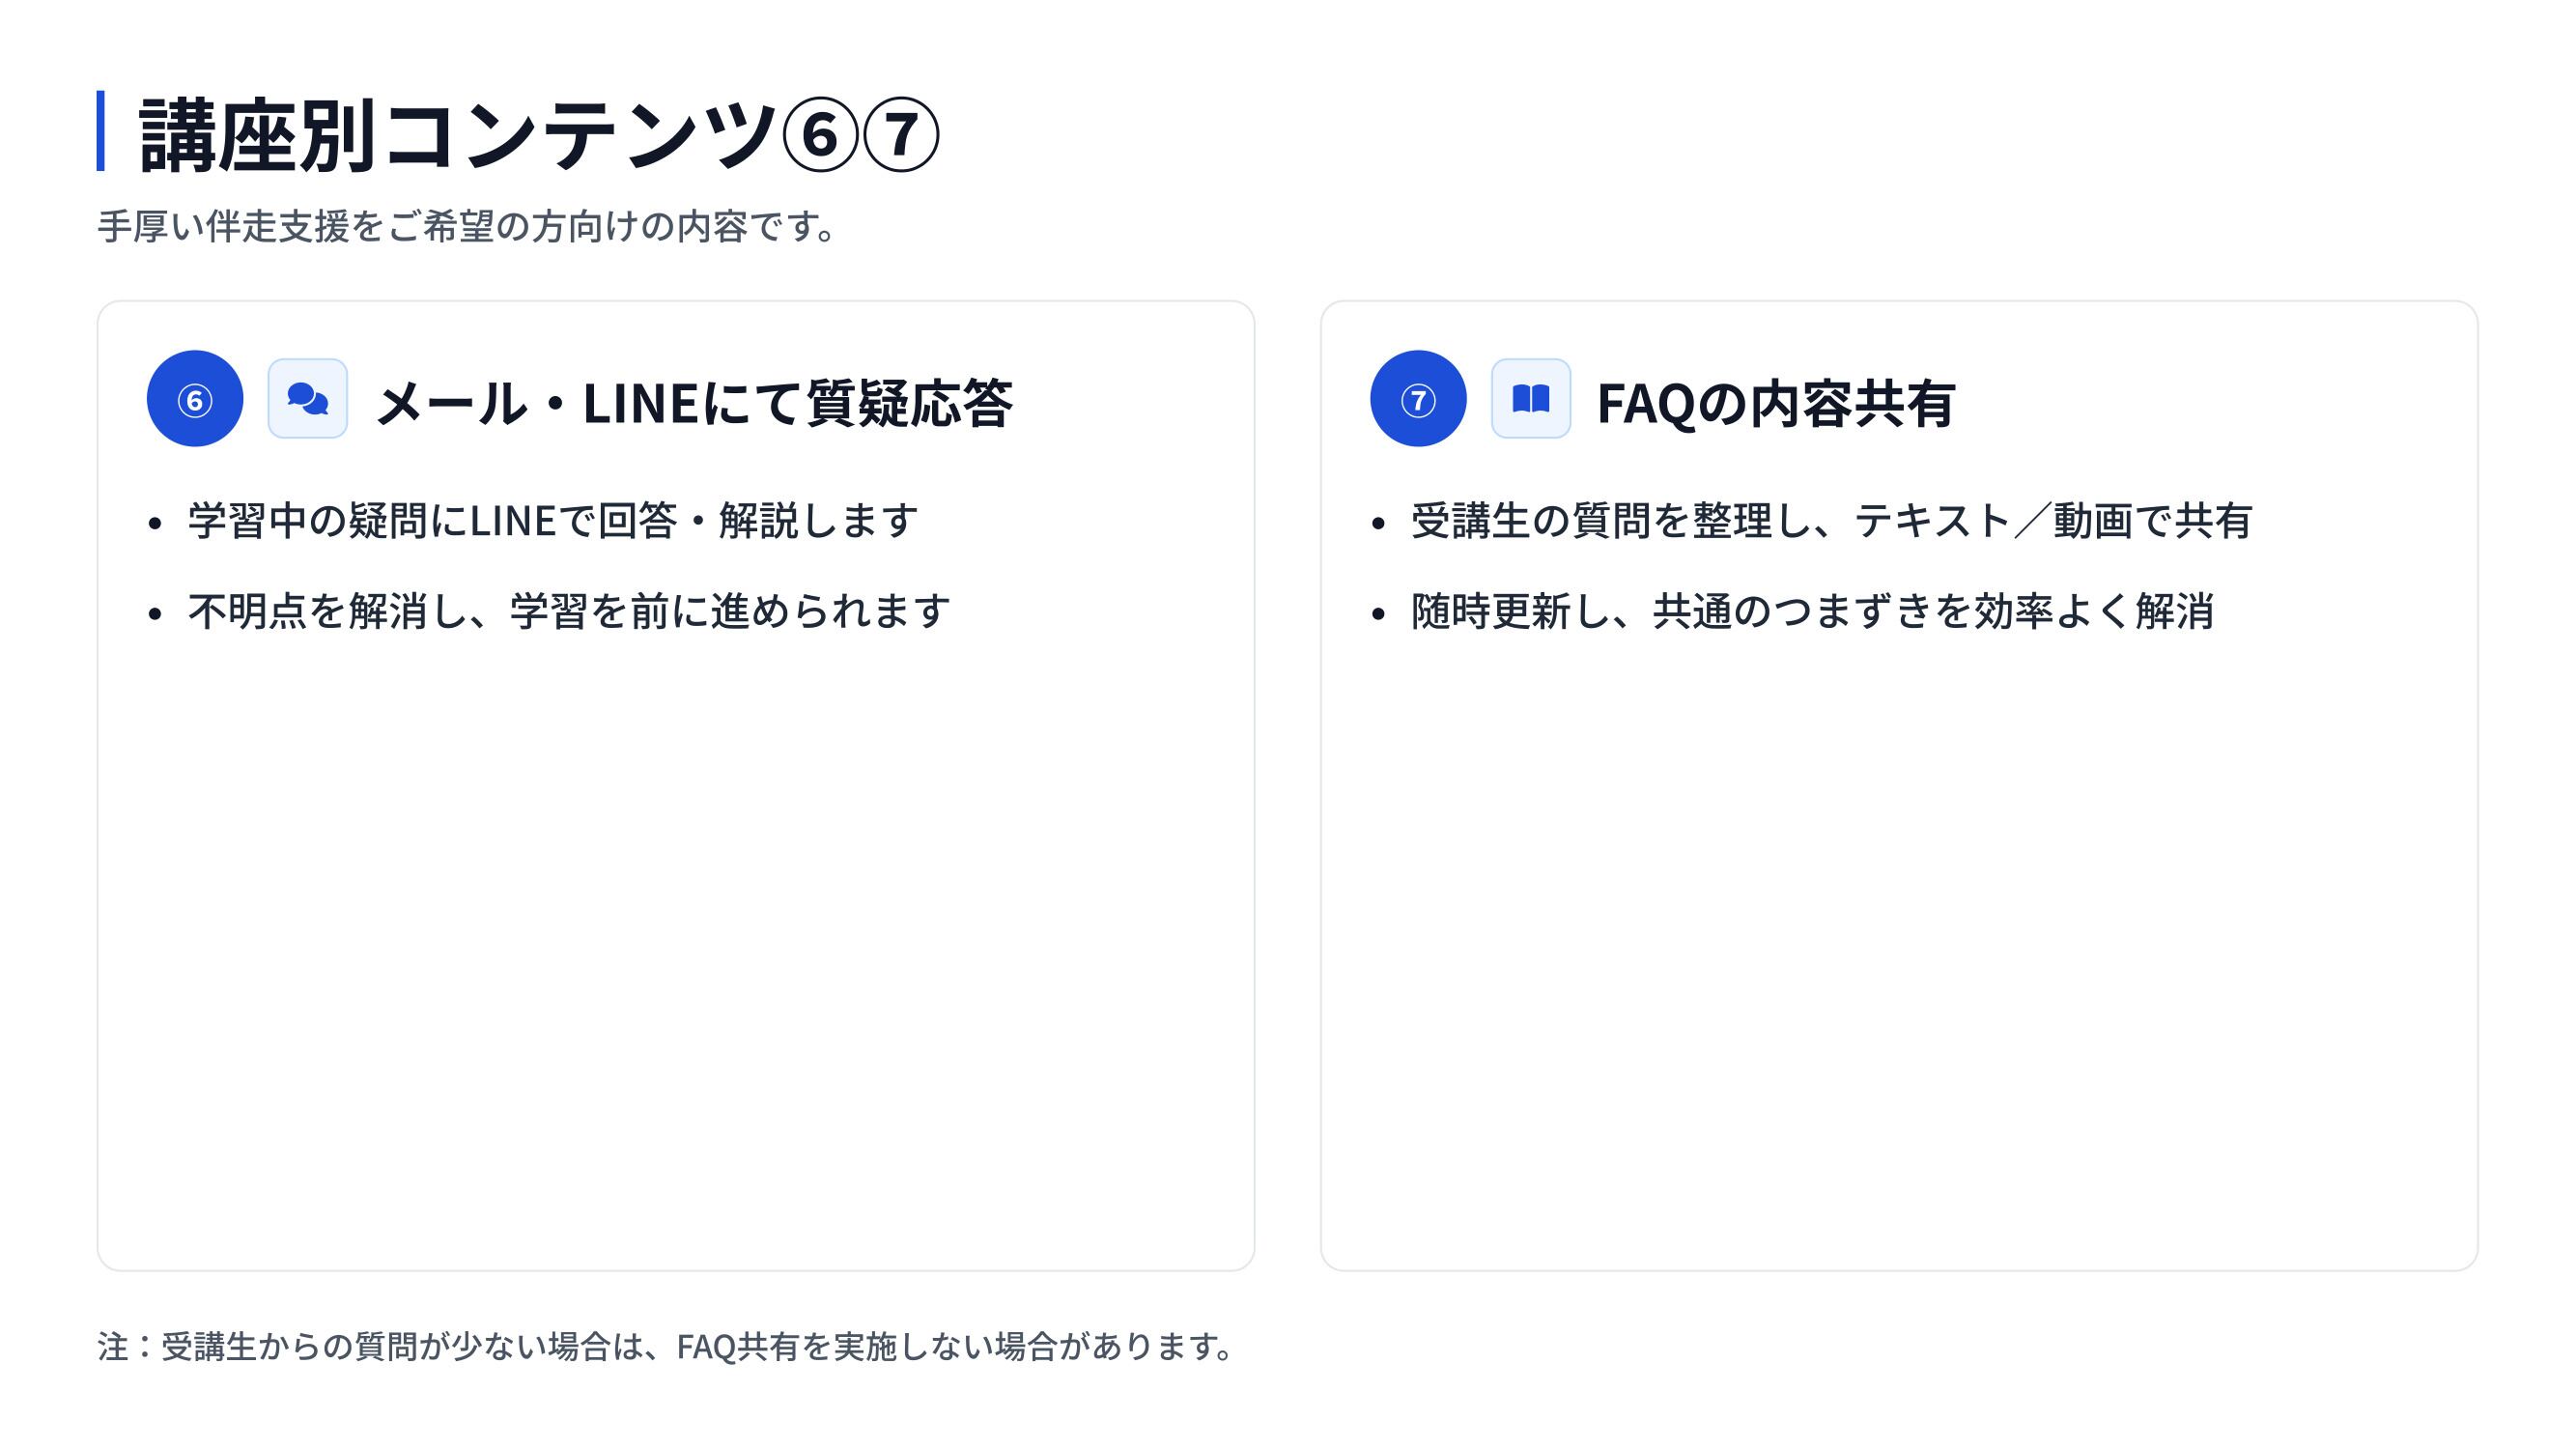Click the blue vertical bar beside the title
This screenshot has height=1449, width=2576.
[100, 131]
